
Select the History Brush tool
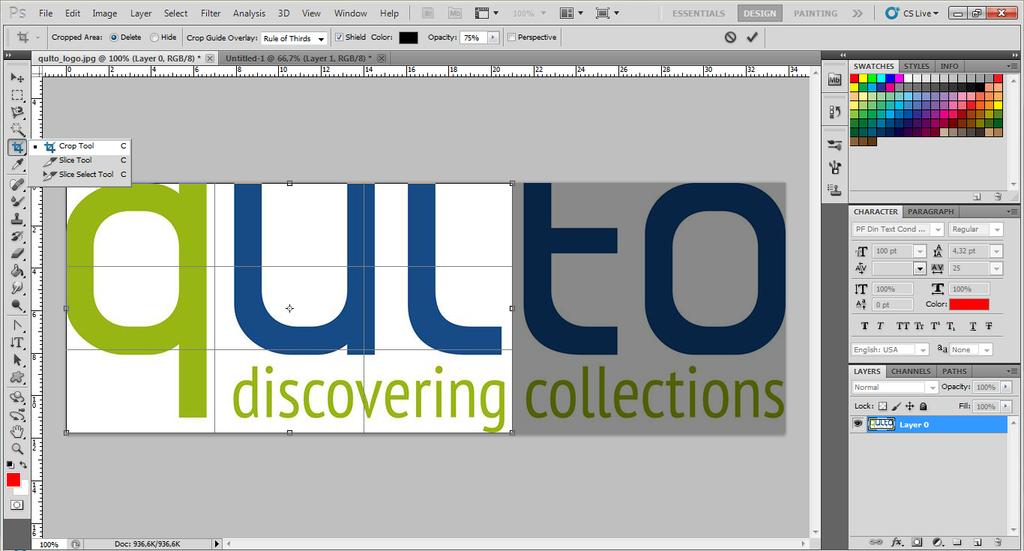17,236
